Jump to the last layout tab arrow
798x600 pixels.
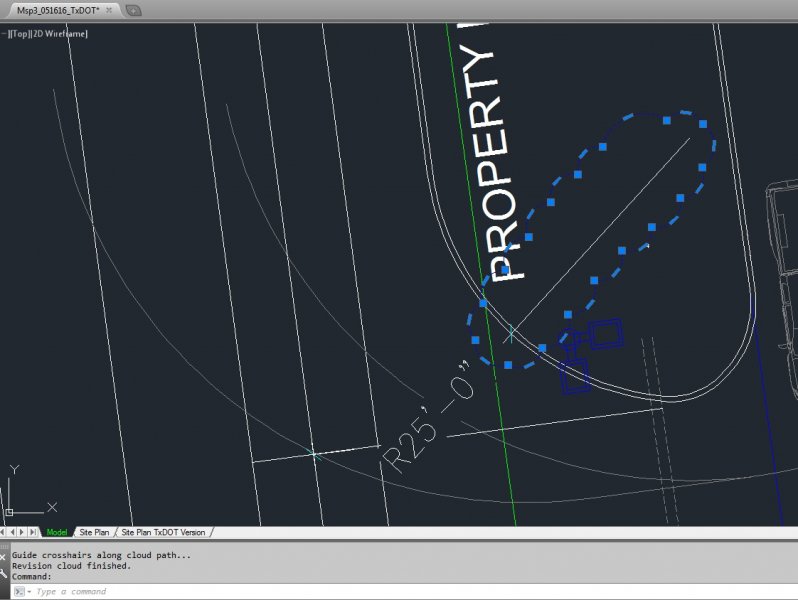pyautogui.click(x=34, y=532)
